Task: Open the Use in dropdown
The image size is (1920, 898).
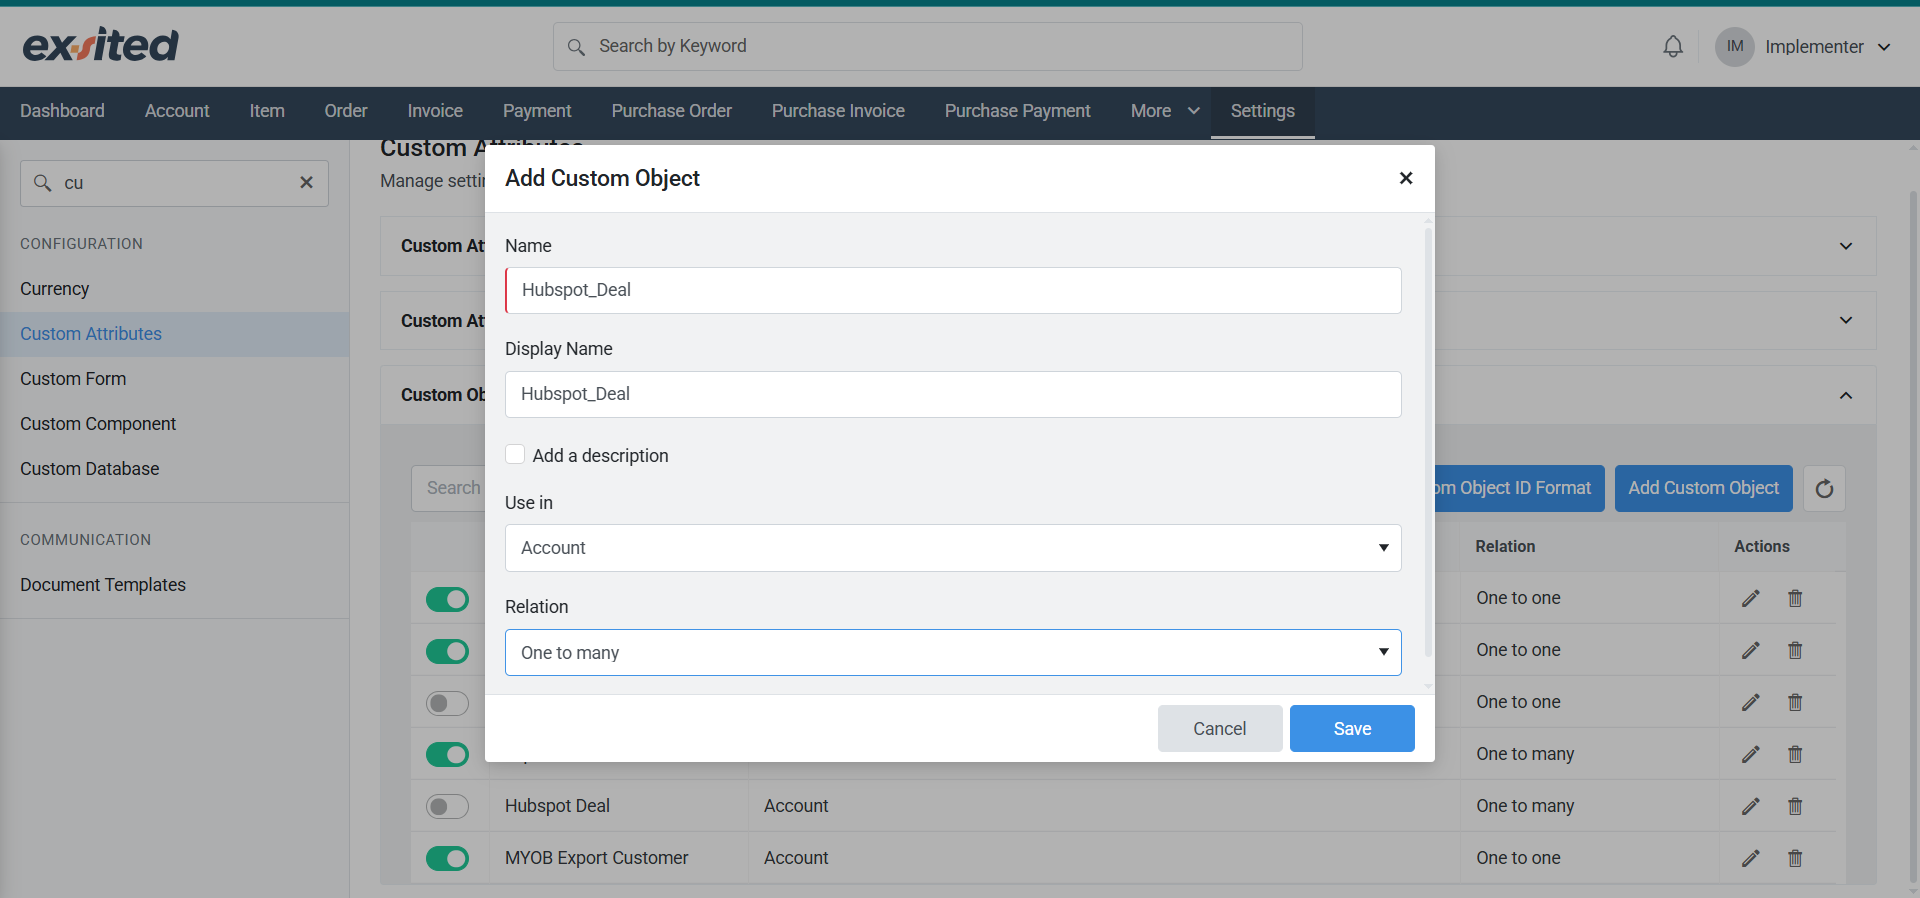Action: click(x=953, y=548)
